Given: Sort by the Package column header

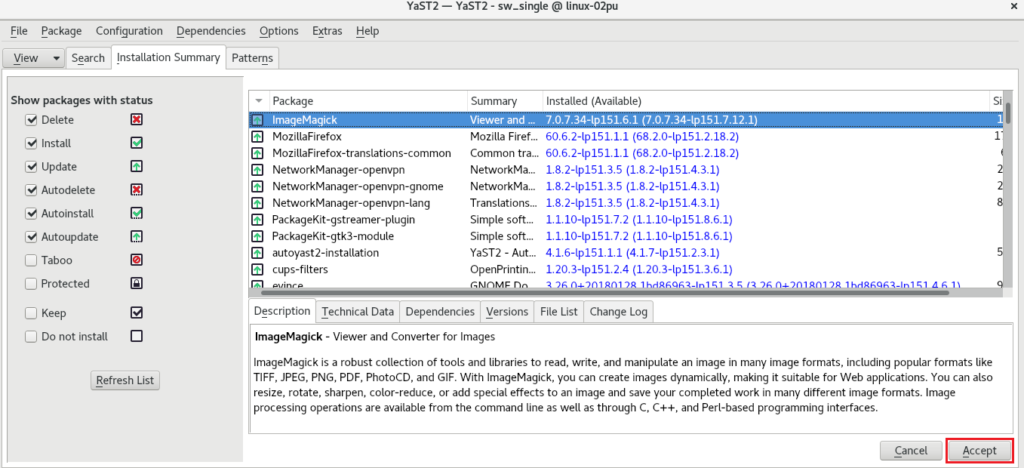Looking at the screenshot, I should click(368, 101).
